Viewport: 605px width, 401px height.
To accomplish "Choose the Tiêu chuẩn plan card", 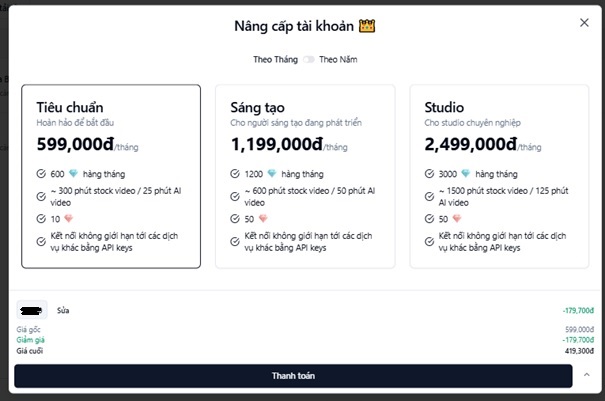I will 110,176.
